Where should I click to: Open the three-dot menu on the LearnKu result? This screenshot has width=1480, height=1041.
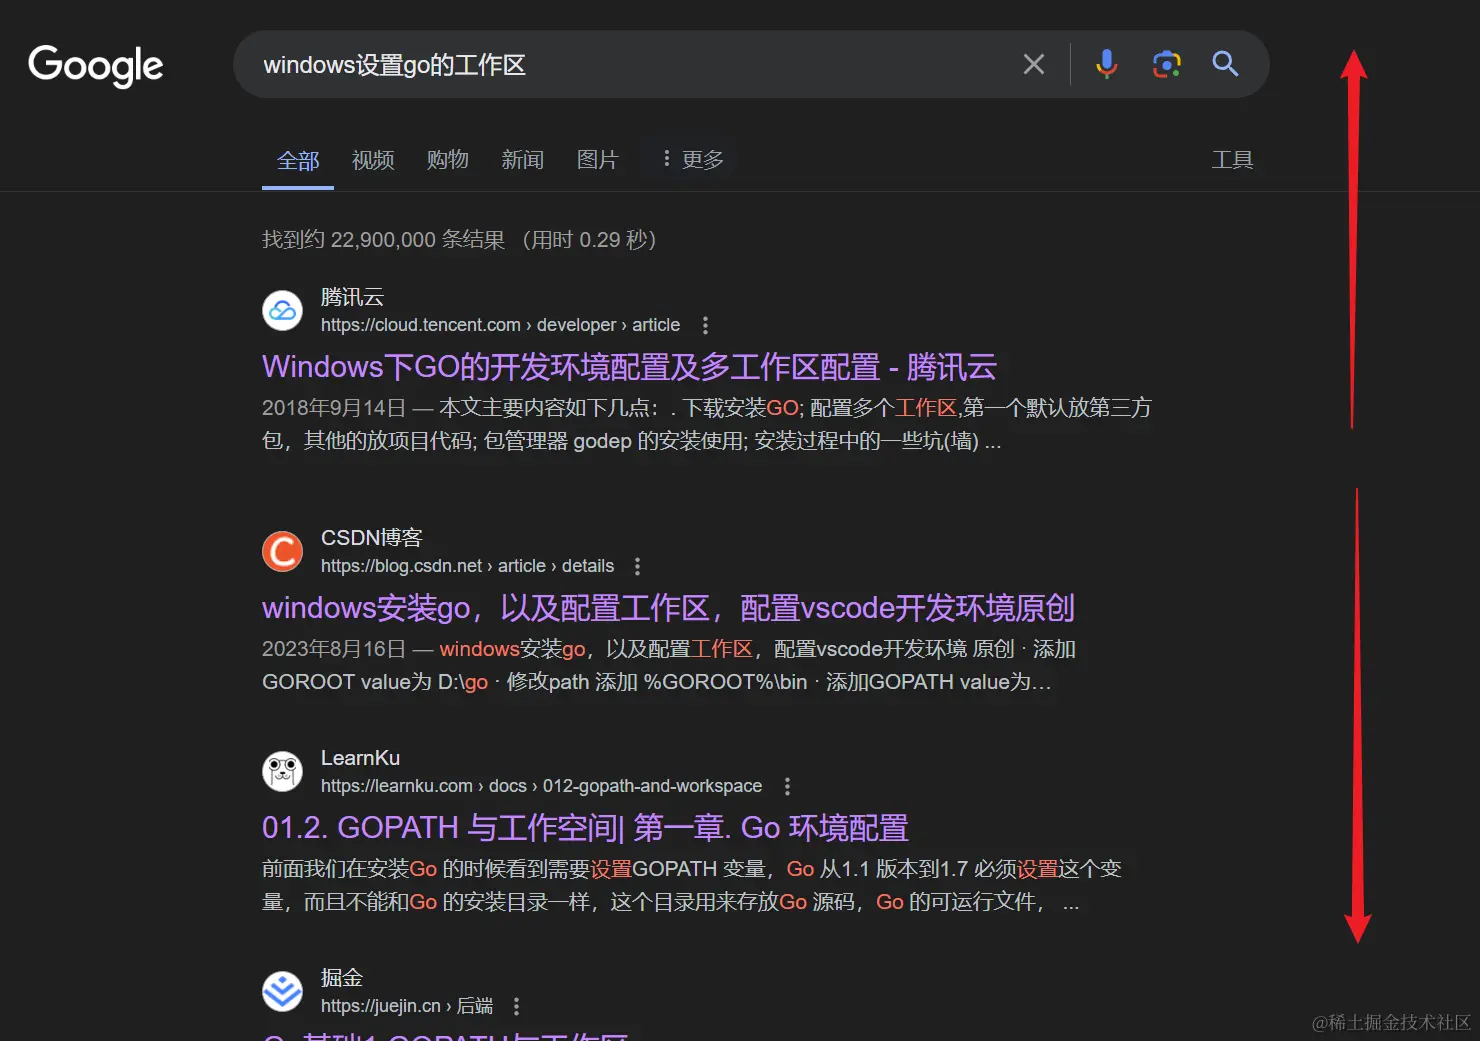[x=787, y=786]
